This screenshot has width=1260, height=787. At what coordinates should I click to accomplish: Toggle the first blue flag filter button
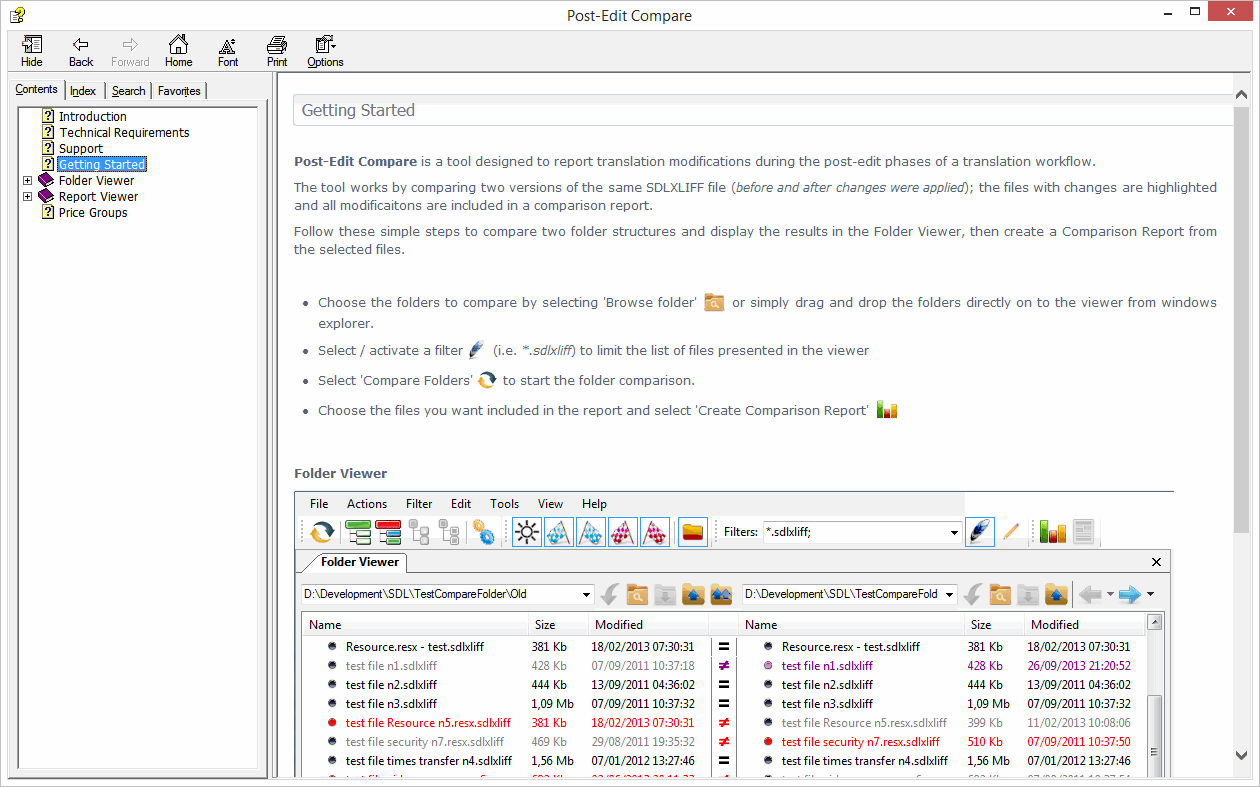[559, 532]
